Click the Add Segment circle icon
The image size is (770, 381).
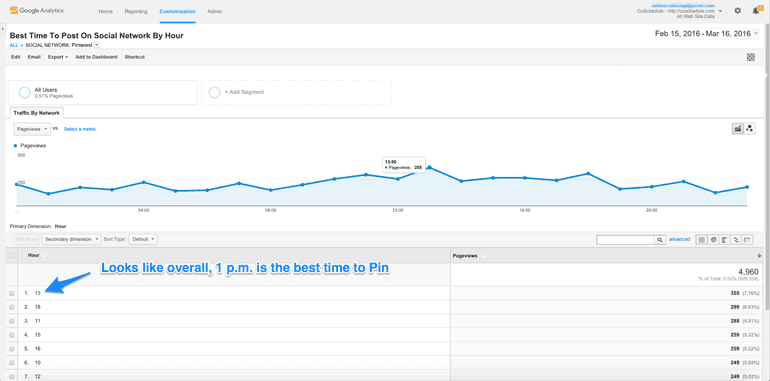click(215, 92)
